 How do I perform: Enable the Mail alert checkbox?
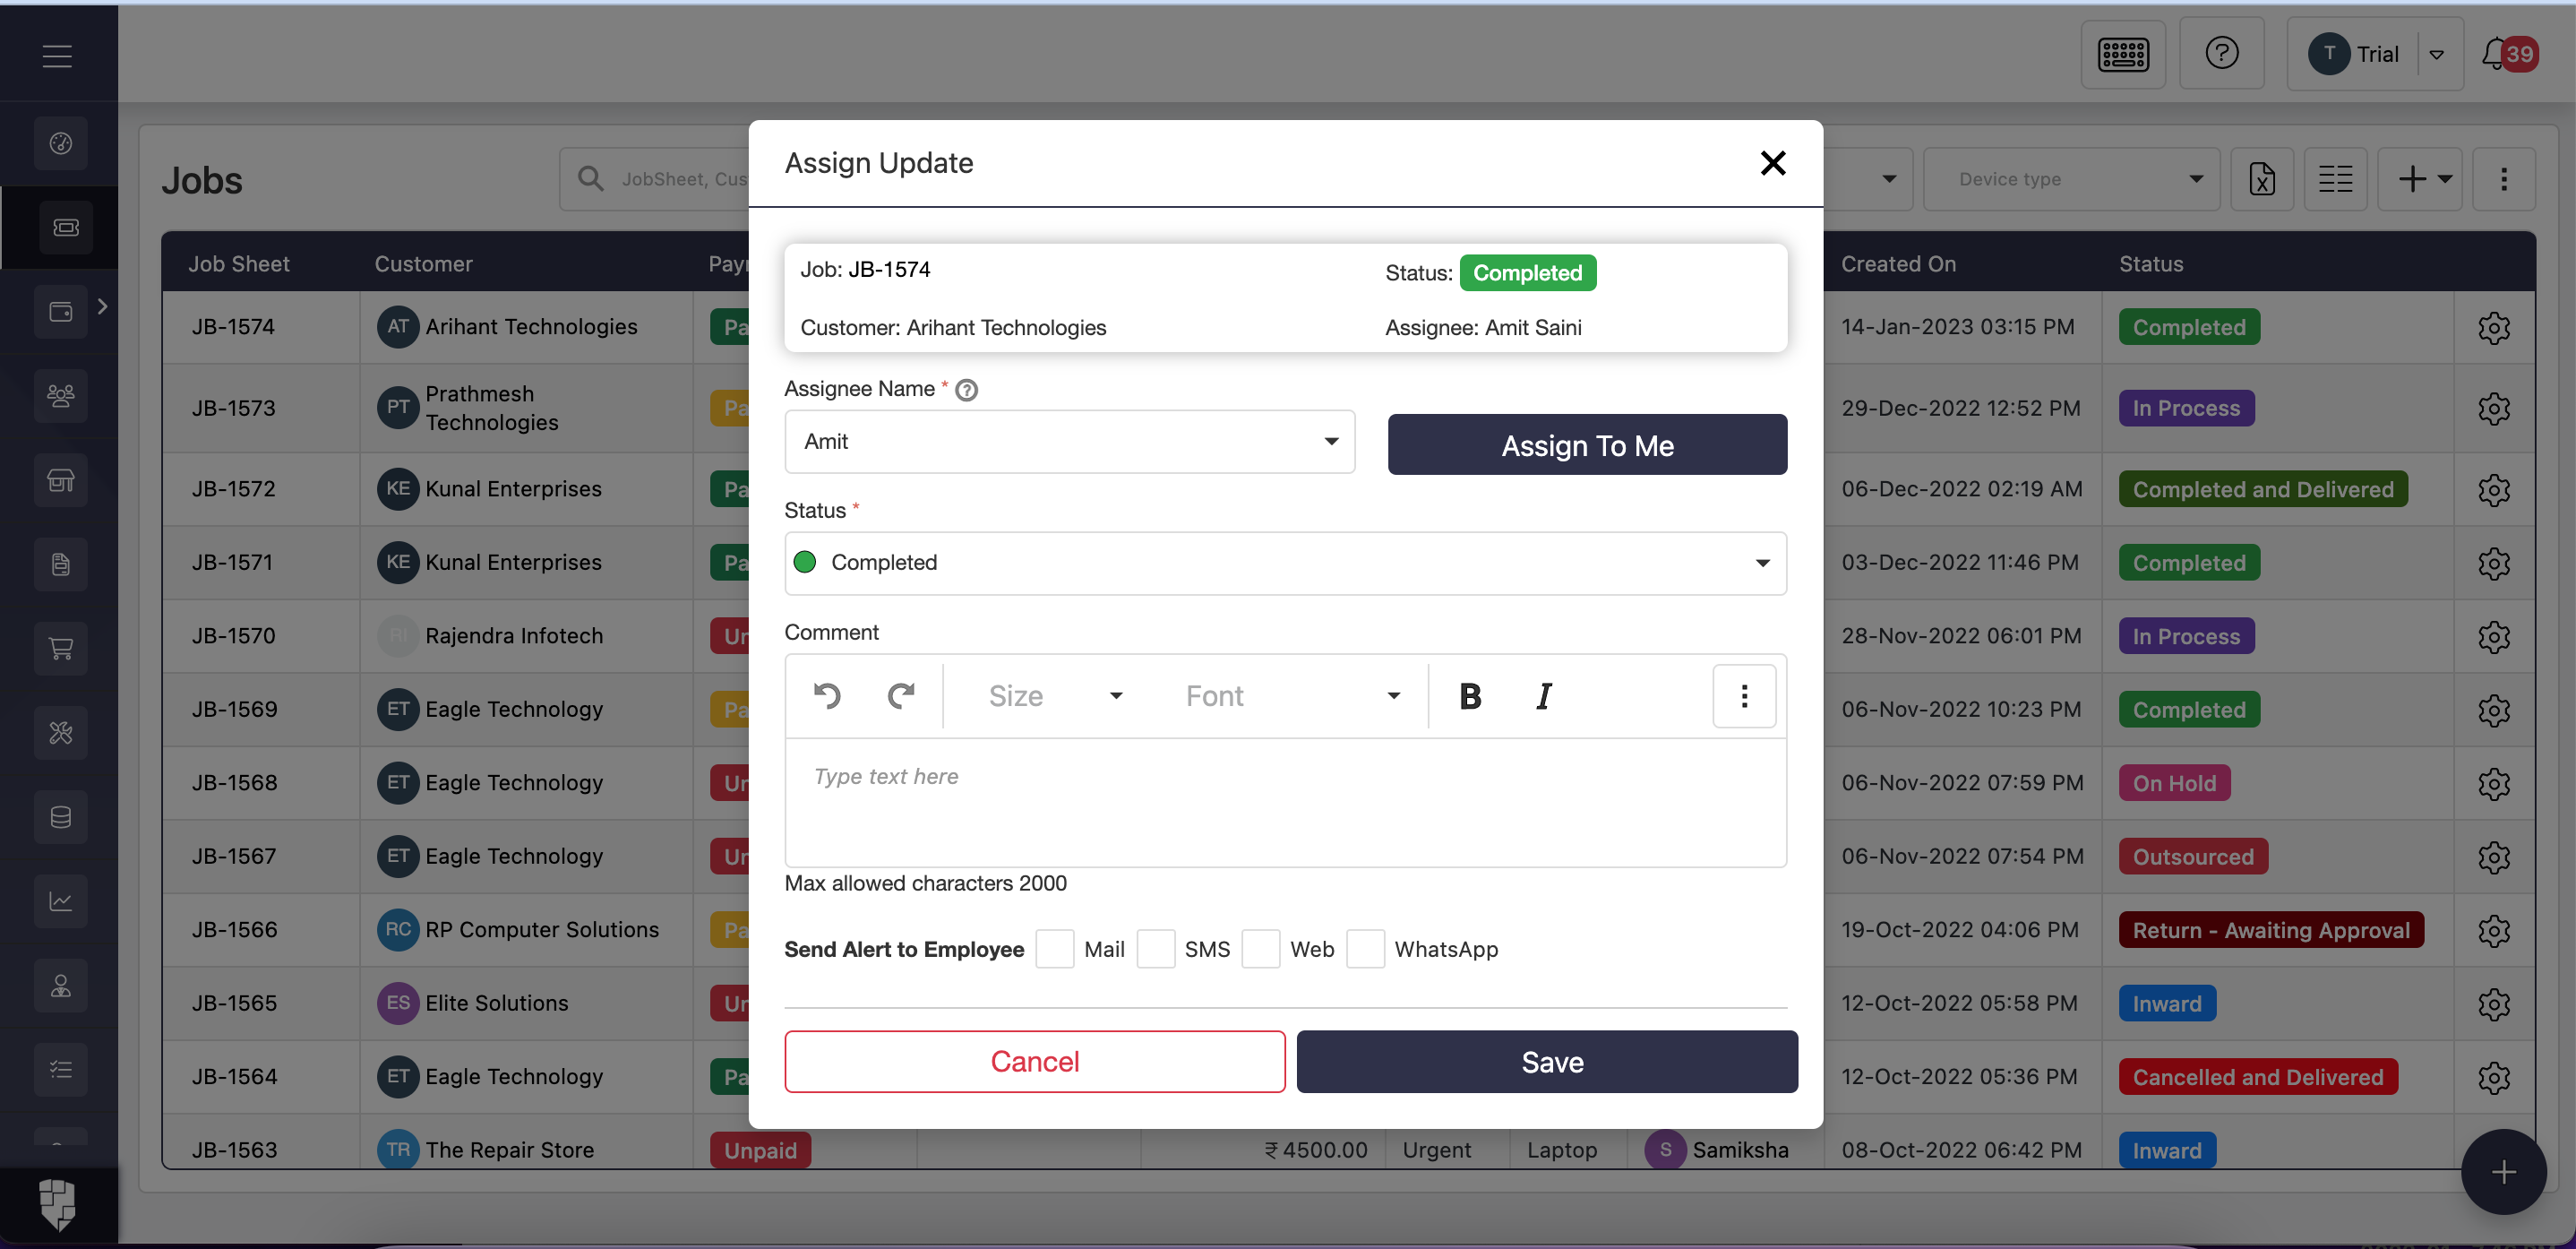1054,948
